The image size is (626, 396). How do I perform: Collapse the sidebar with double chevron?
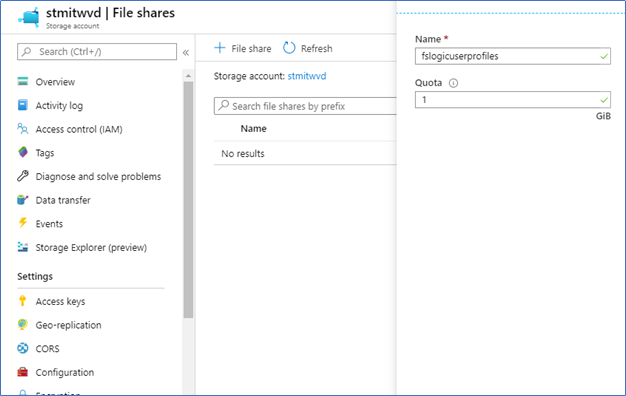tap(186, 53)
